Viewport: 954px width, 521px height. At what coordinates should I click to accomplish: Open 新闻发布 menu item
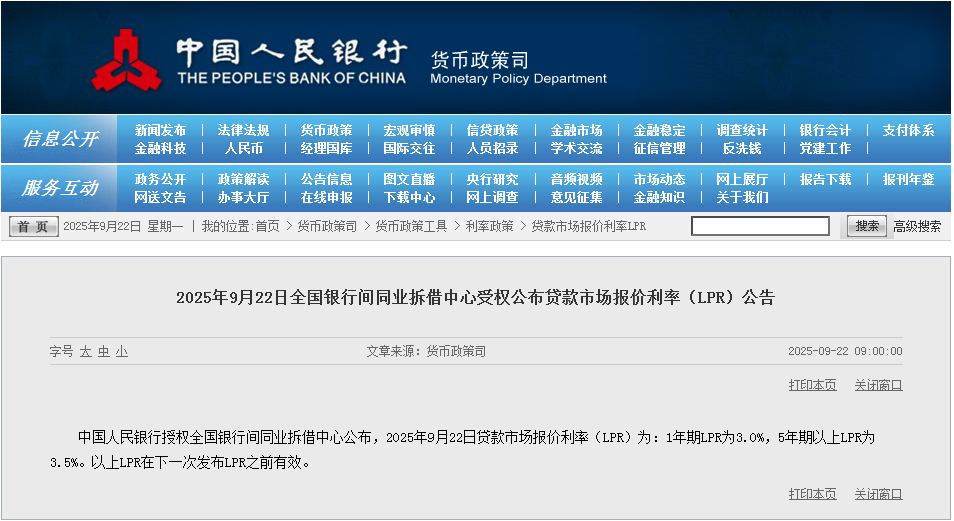pyautogui.click(x=160, y=130)
